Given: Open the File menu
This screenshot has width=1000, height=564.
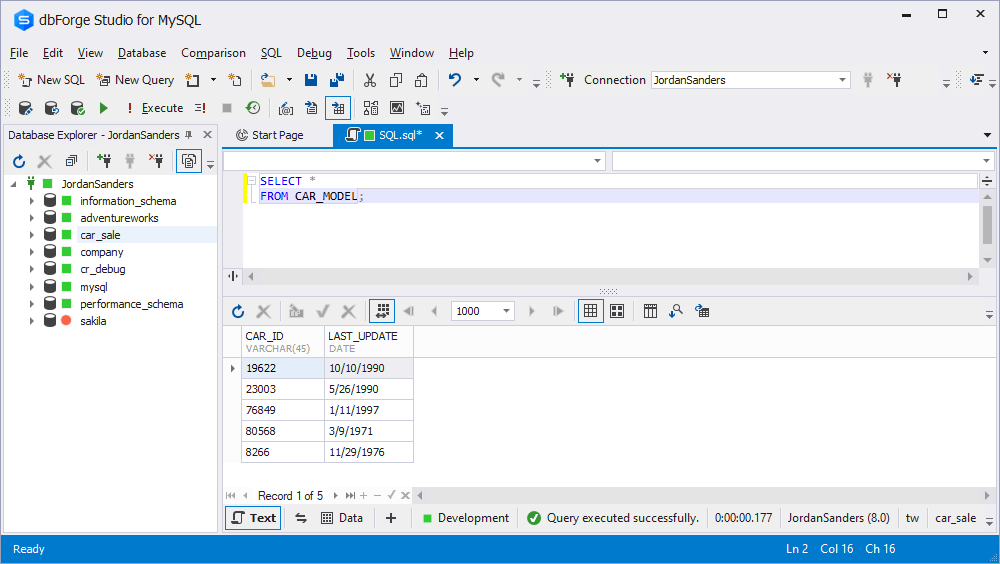Looking at the screenshot, I should pyautogui.click(x=19, y=53).
